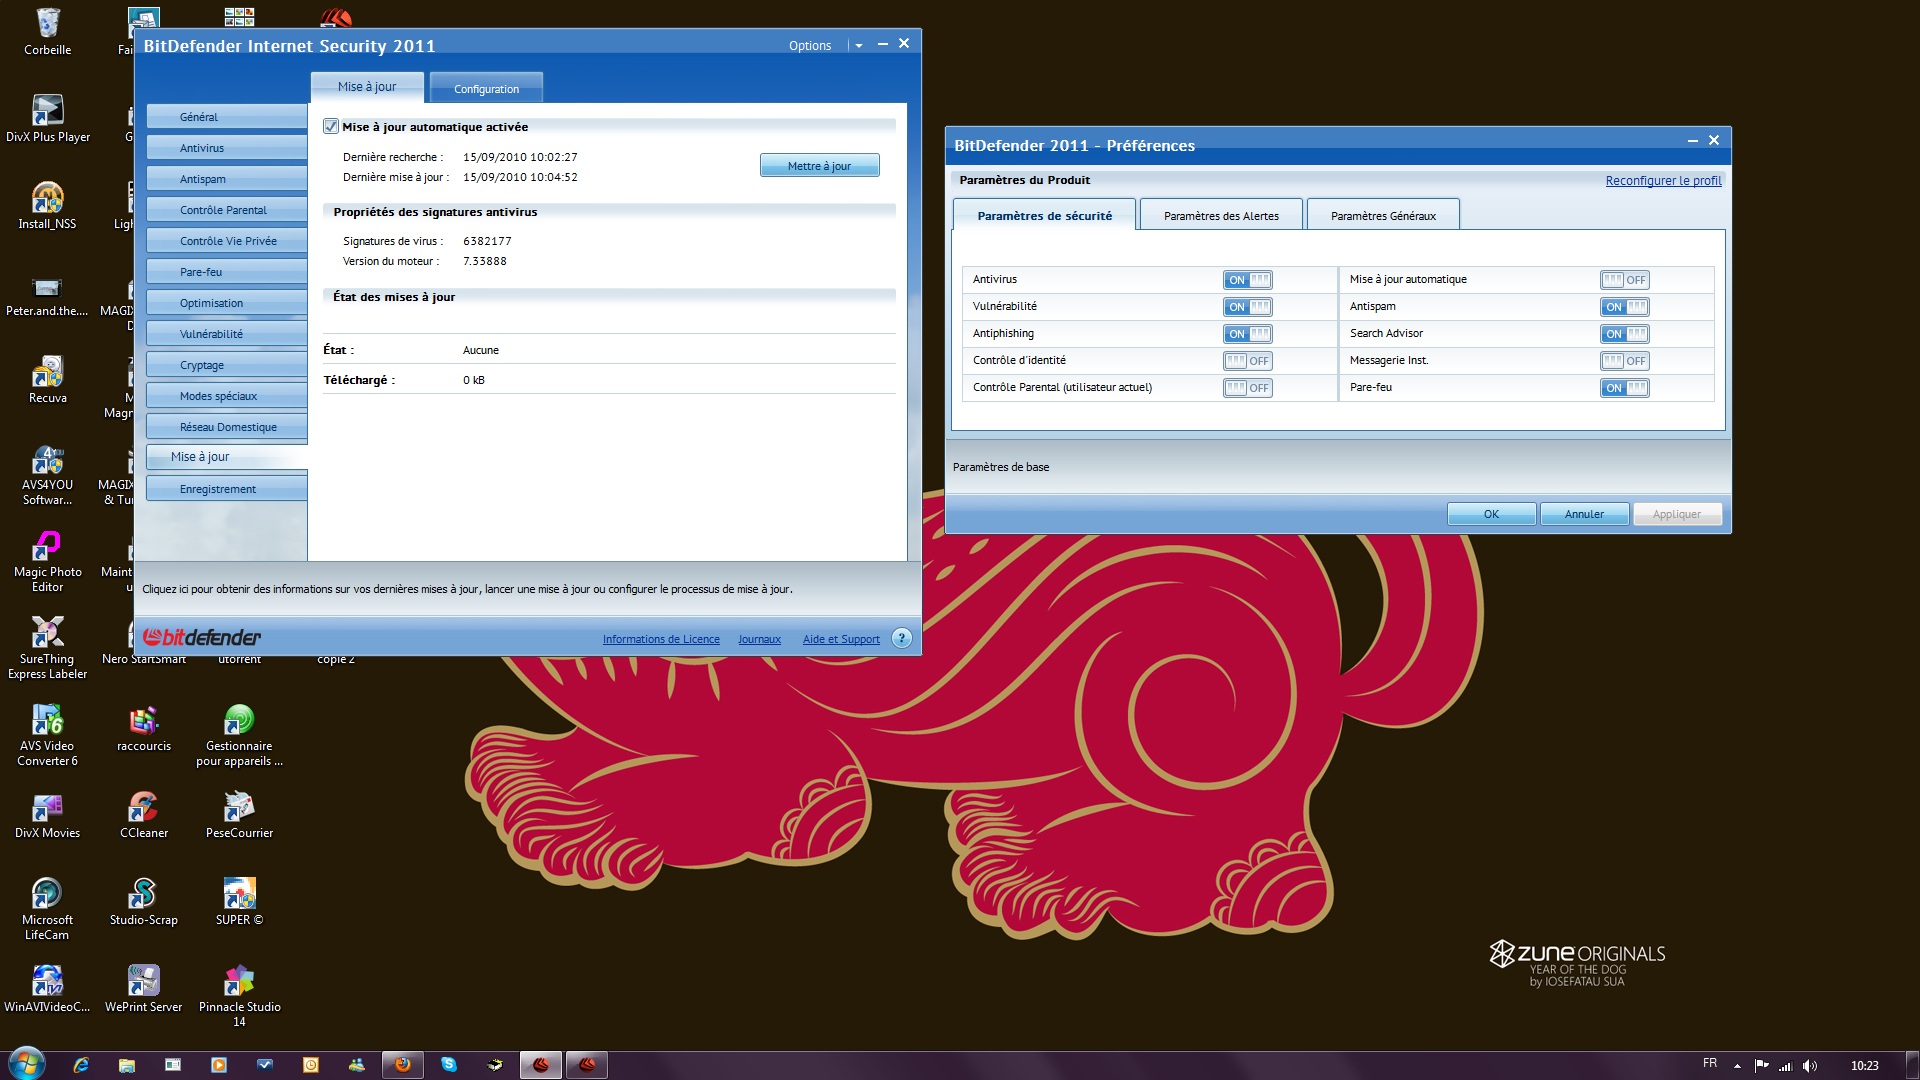Toggle the Antivirus switch in Préférences
Screen dimensions: 1920x1080
(x=1248, y=280)
